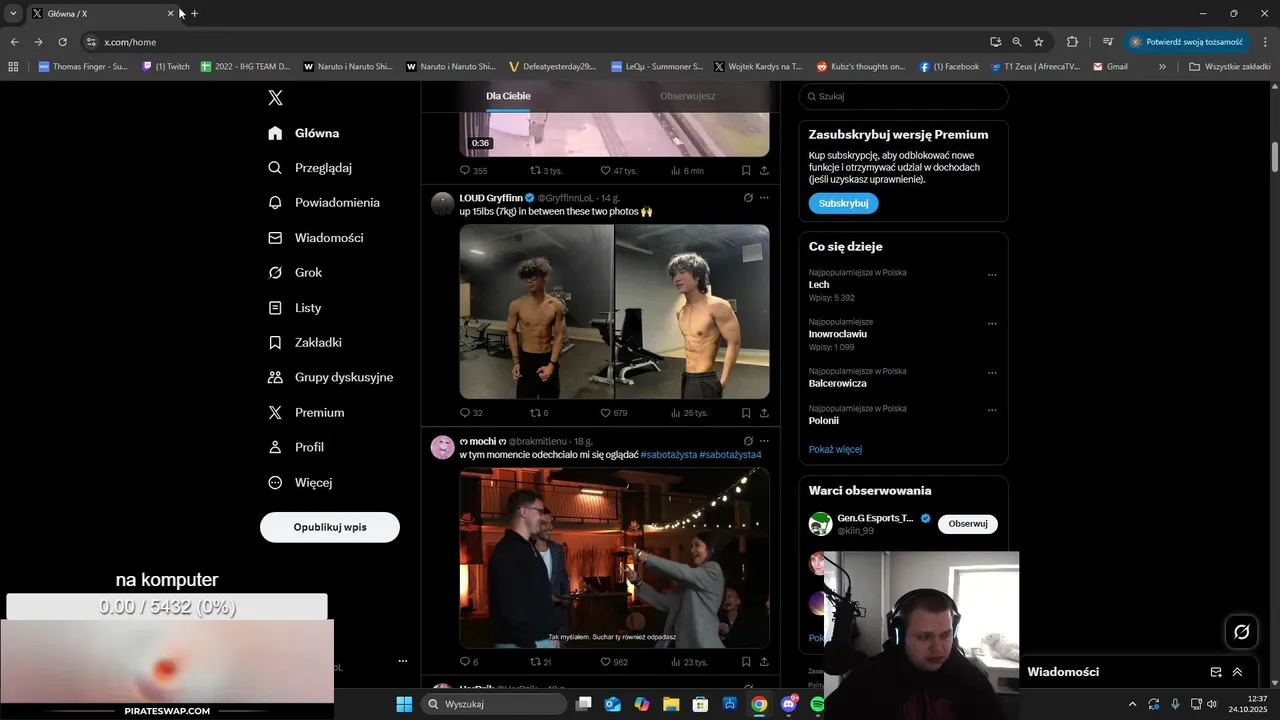Bookmark the mochi post
Screen dimensions: 1280x720
pos(746,662)
